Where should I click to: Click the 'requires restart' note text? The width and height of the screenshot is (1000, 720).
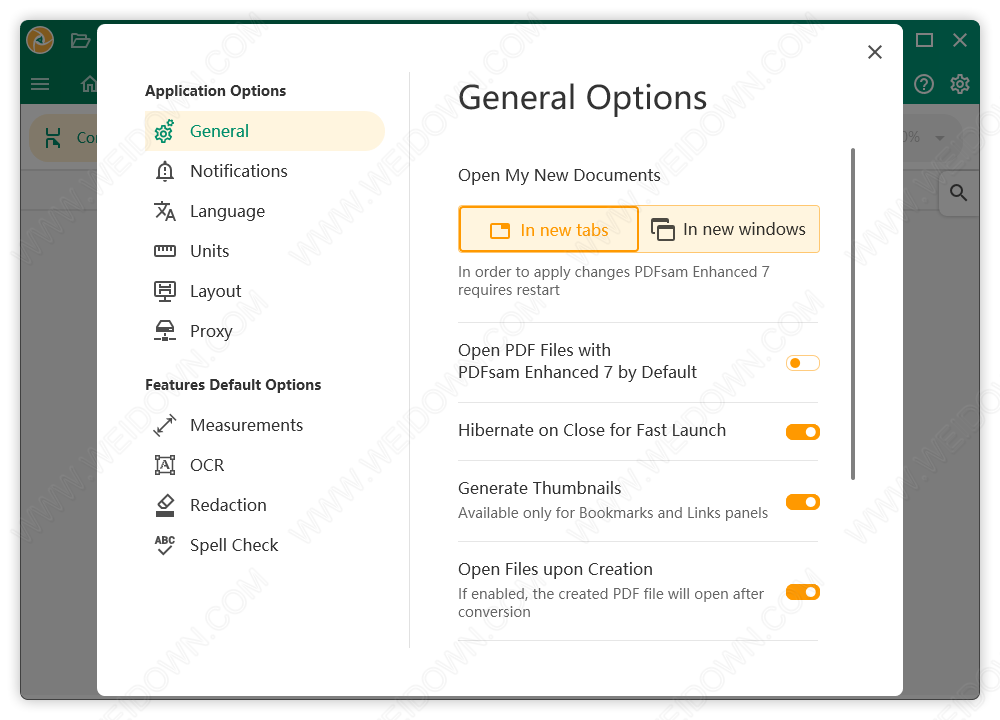[x=509, y=290]
